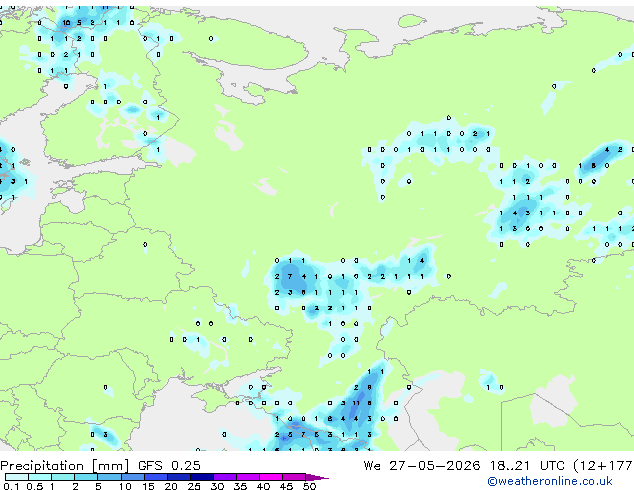634x490 pixels.
Task: Click the legend label '0.1'
Action: 11,486
